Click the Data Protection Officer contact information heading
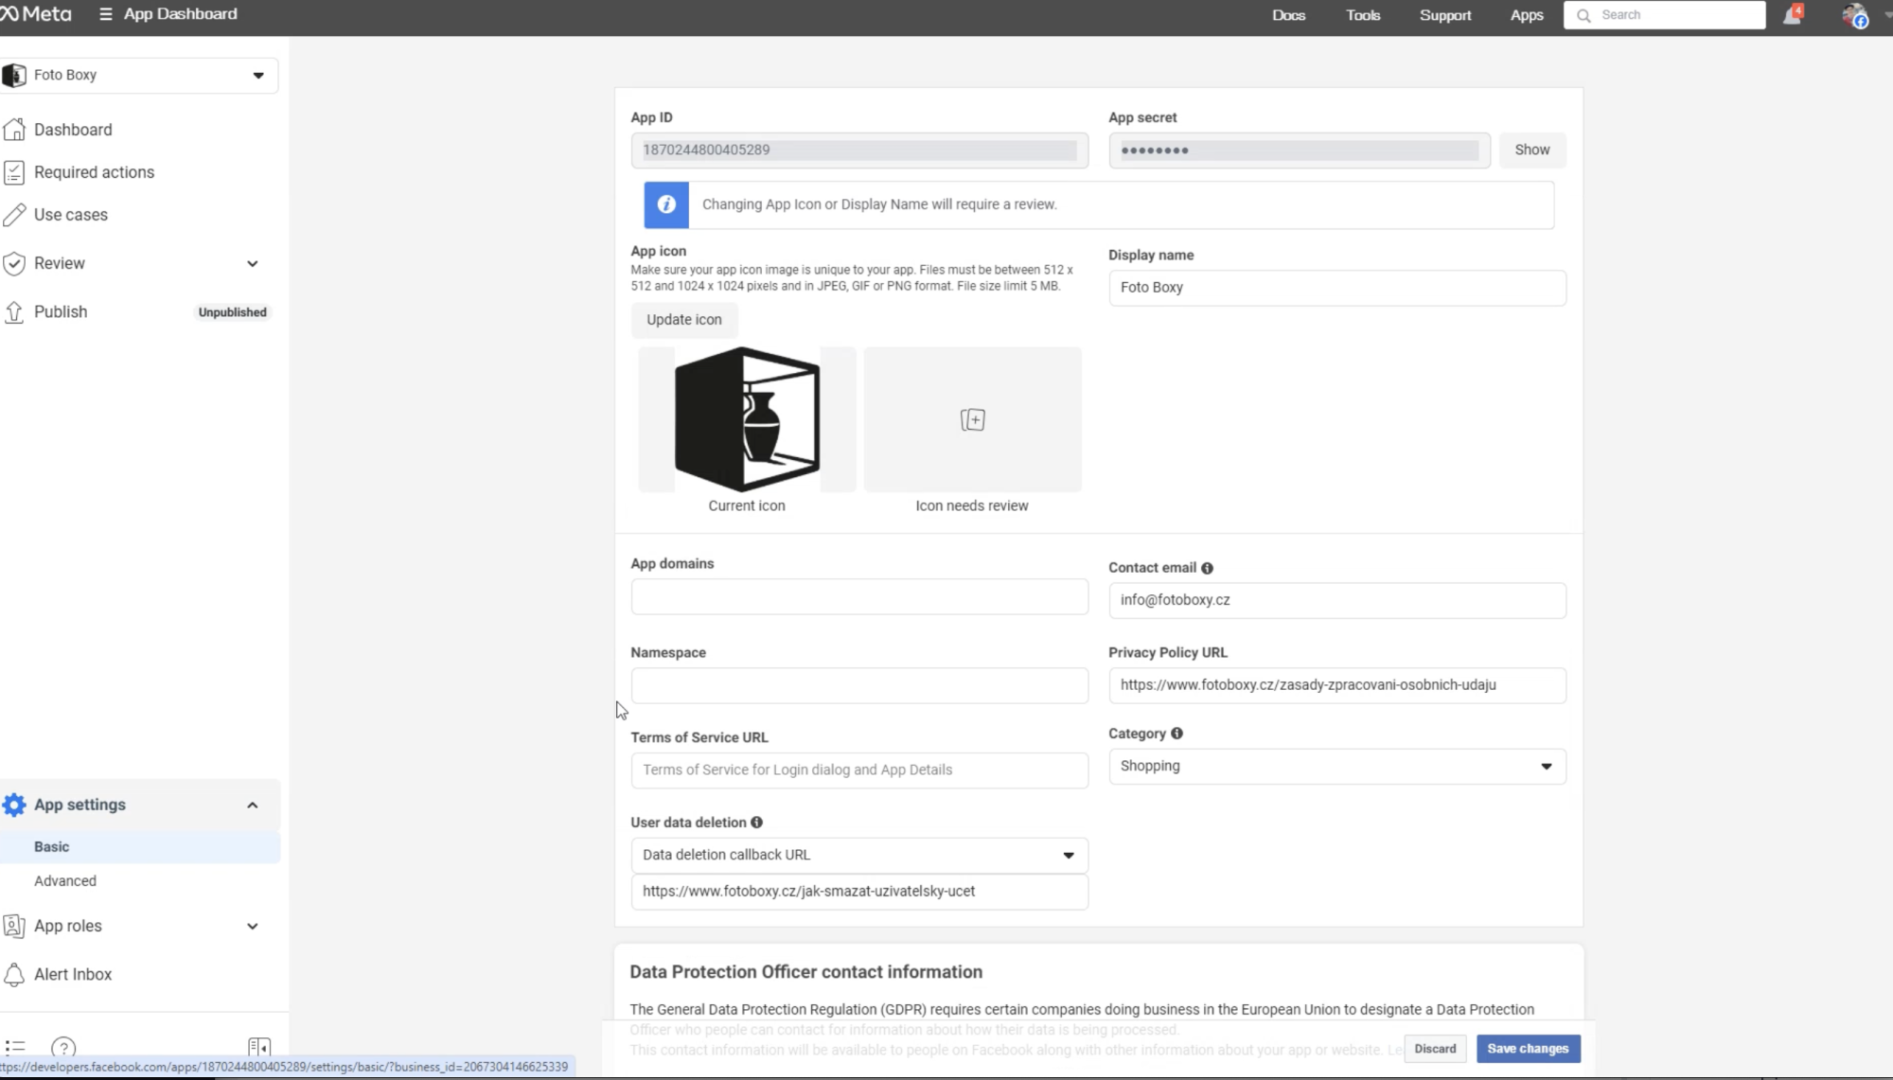Image resolution: width=1893 pixels, height=1080 pixels. point(806,972)
